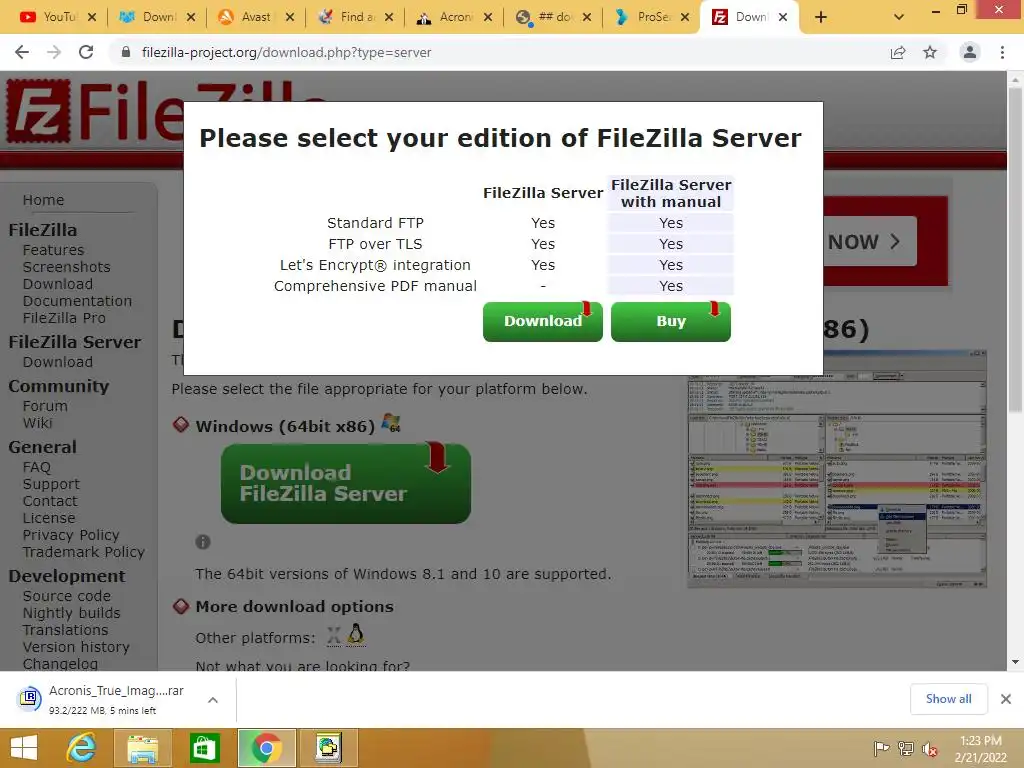Click Chrome icon in taskbar
Image resolution: width=1024 pixels, height=768 pixels.
click(x=266, y=748)
